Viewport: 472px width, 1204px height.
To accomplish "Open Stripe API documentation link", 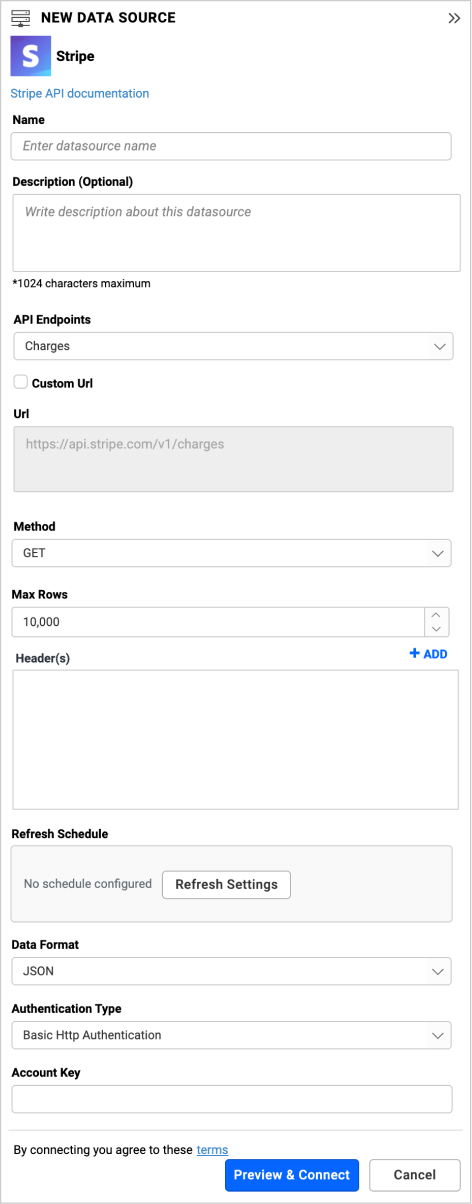I will pyautogui.click(x=80, y=93).
